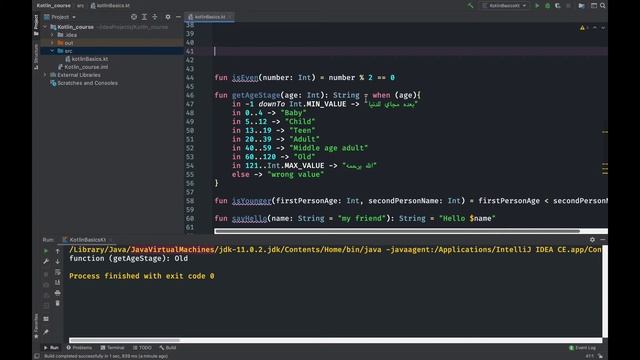
Task: Toggle tool window bars icon at bottom-left corner
Action: click(x=37, y=356)
